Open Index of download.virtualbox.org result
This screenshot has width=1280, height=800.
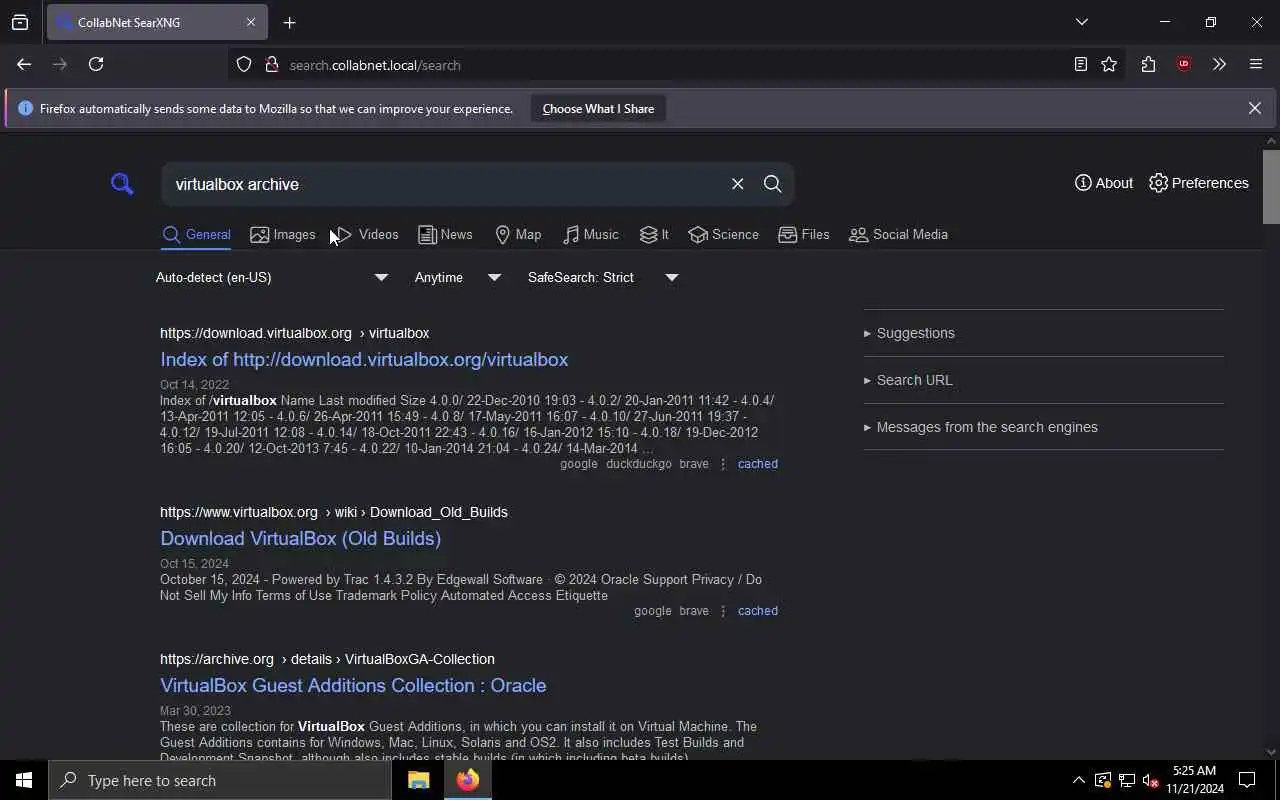[x=364, y=359]
